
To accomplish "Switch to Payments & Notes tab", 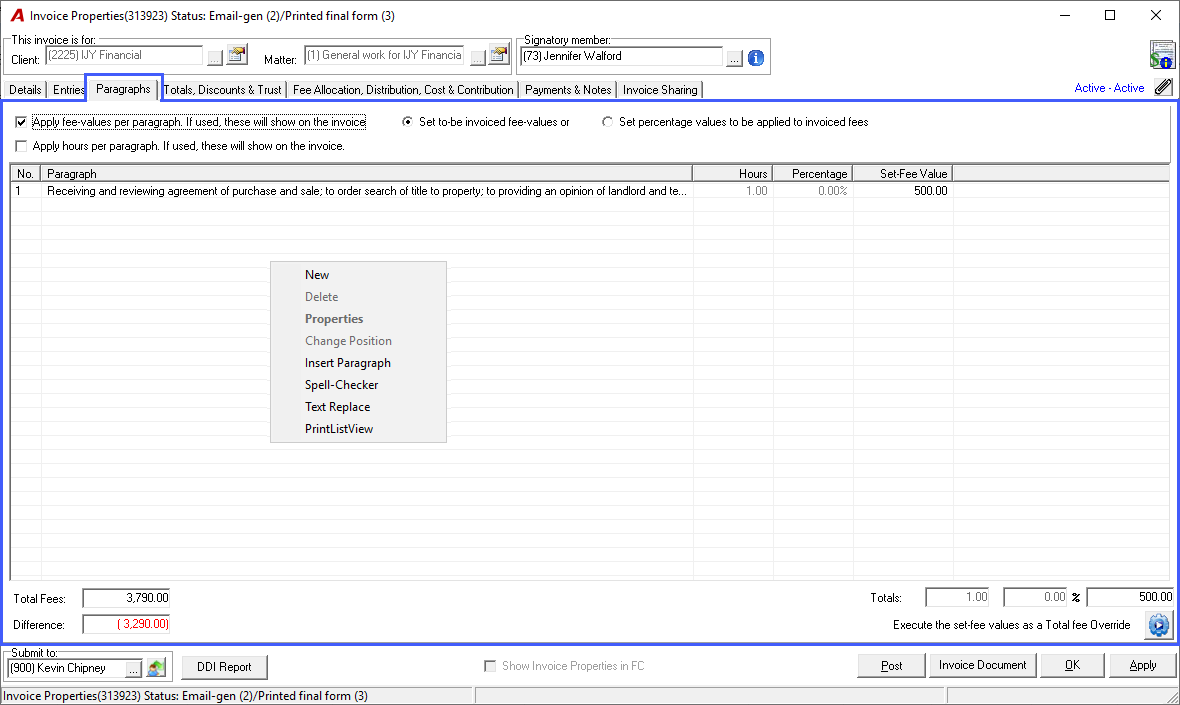I will 568,90.
